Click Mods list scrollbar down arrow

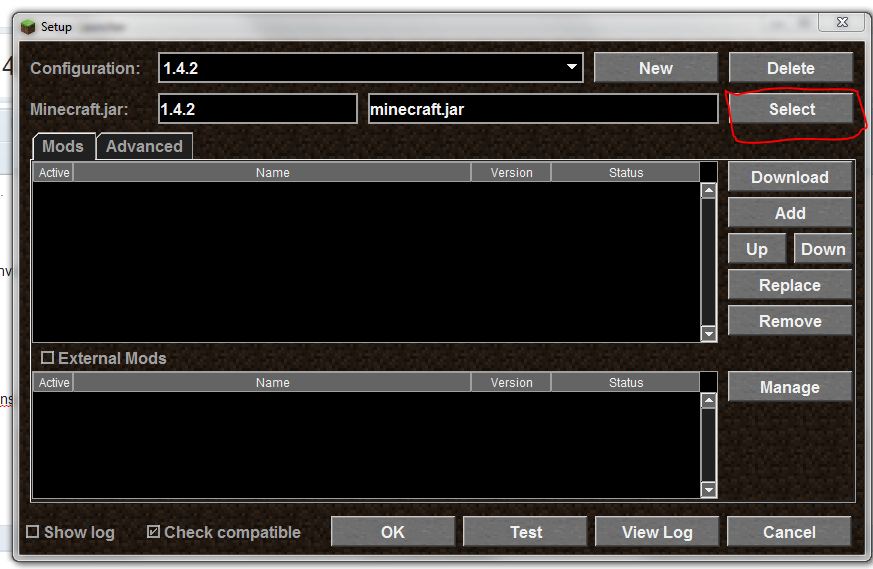click(x=708, y=333)
